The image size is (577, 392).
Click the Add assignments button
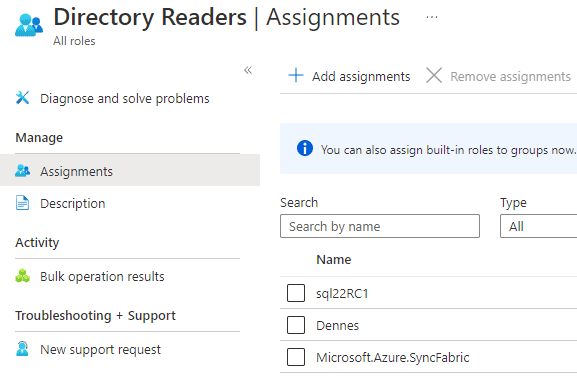pos(349,76)
